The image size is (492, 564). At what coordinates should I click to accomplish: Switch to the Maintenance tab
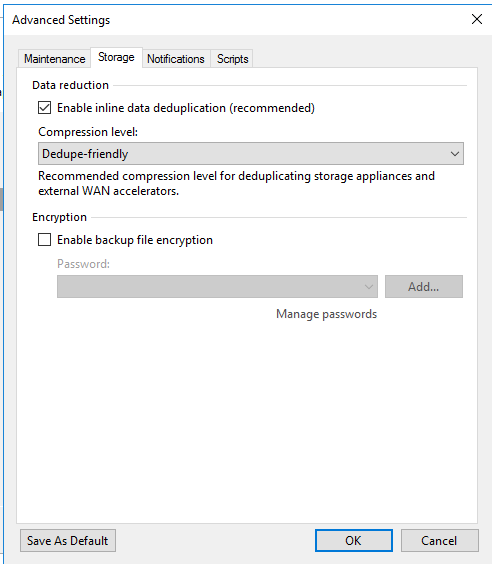pos(54,59)
